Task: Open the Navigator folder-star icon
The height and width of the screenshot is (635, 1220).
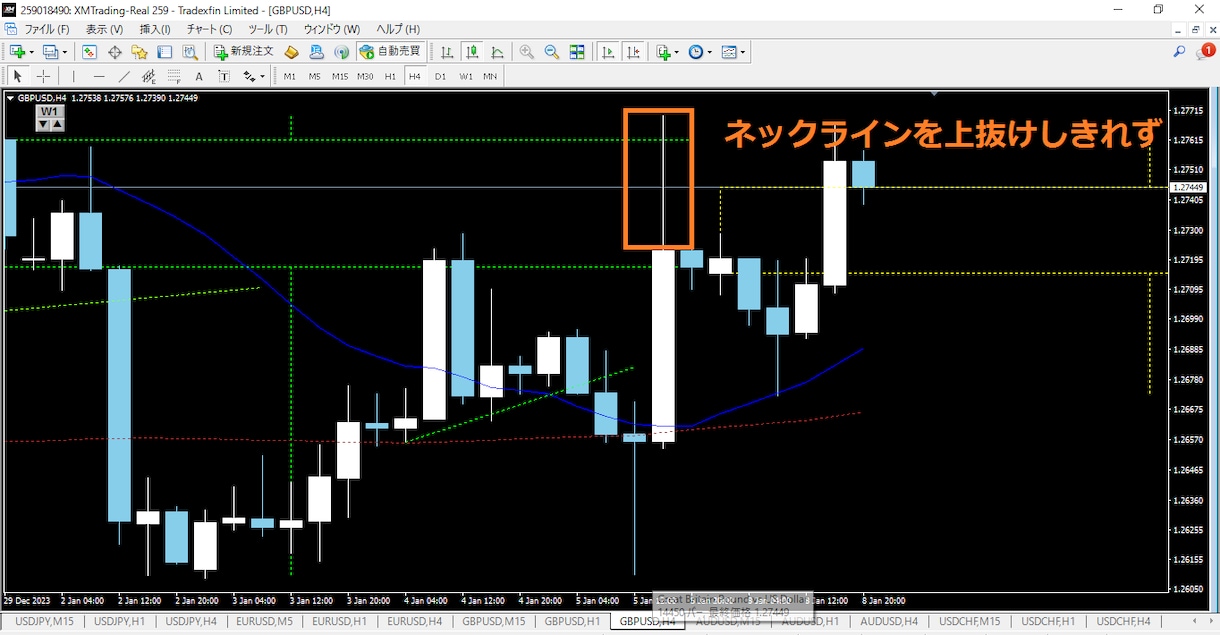Action: (140, 52)
